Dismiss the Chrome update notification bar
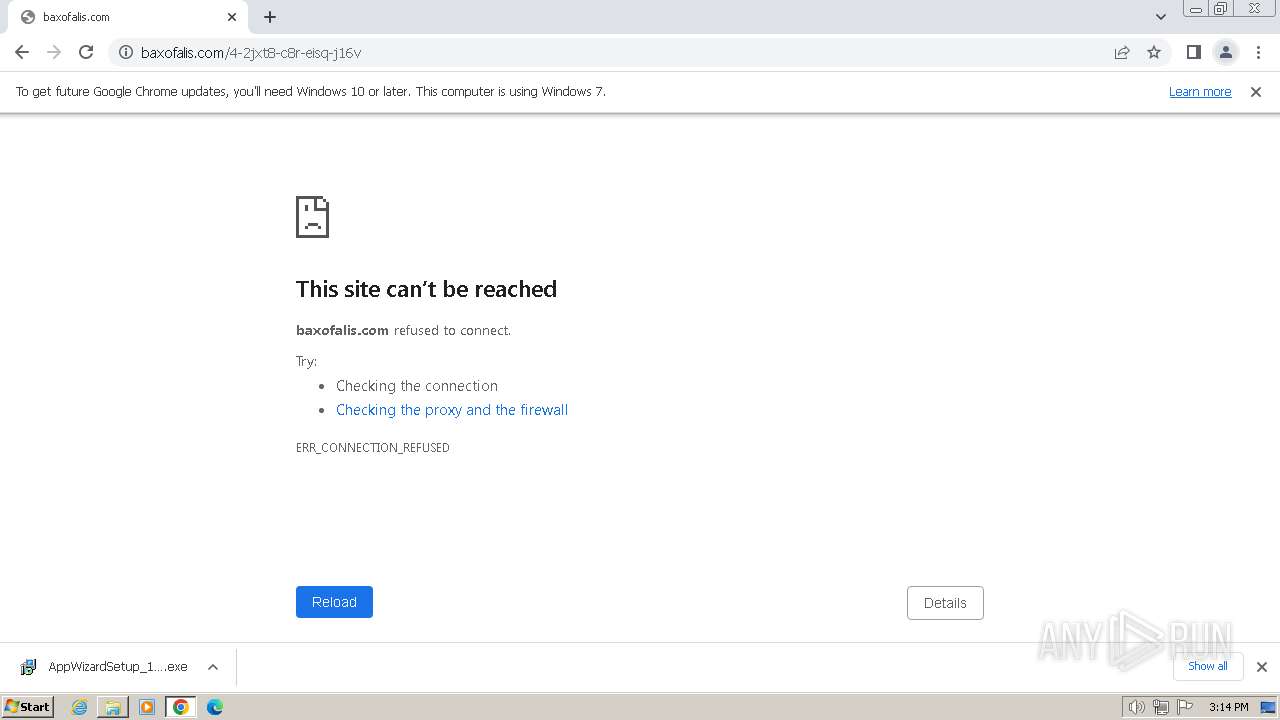Image resolution: width=1280 pixels, height=720 pixels. pos(1256,92)
